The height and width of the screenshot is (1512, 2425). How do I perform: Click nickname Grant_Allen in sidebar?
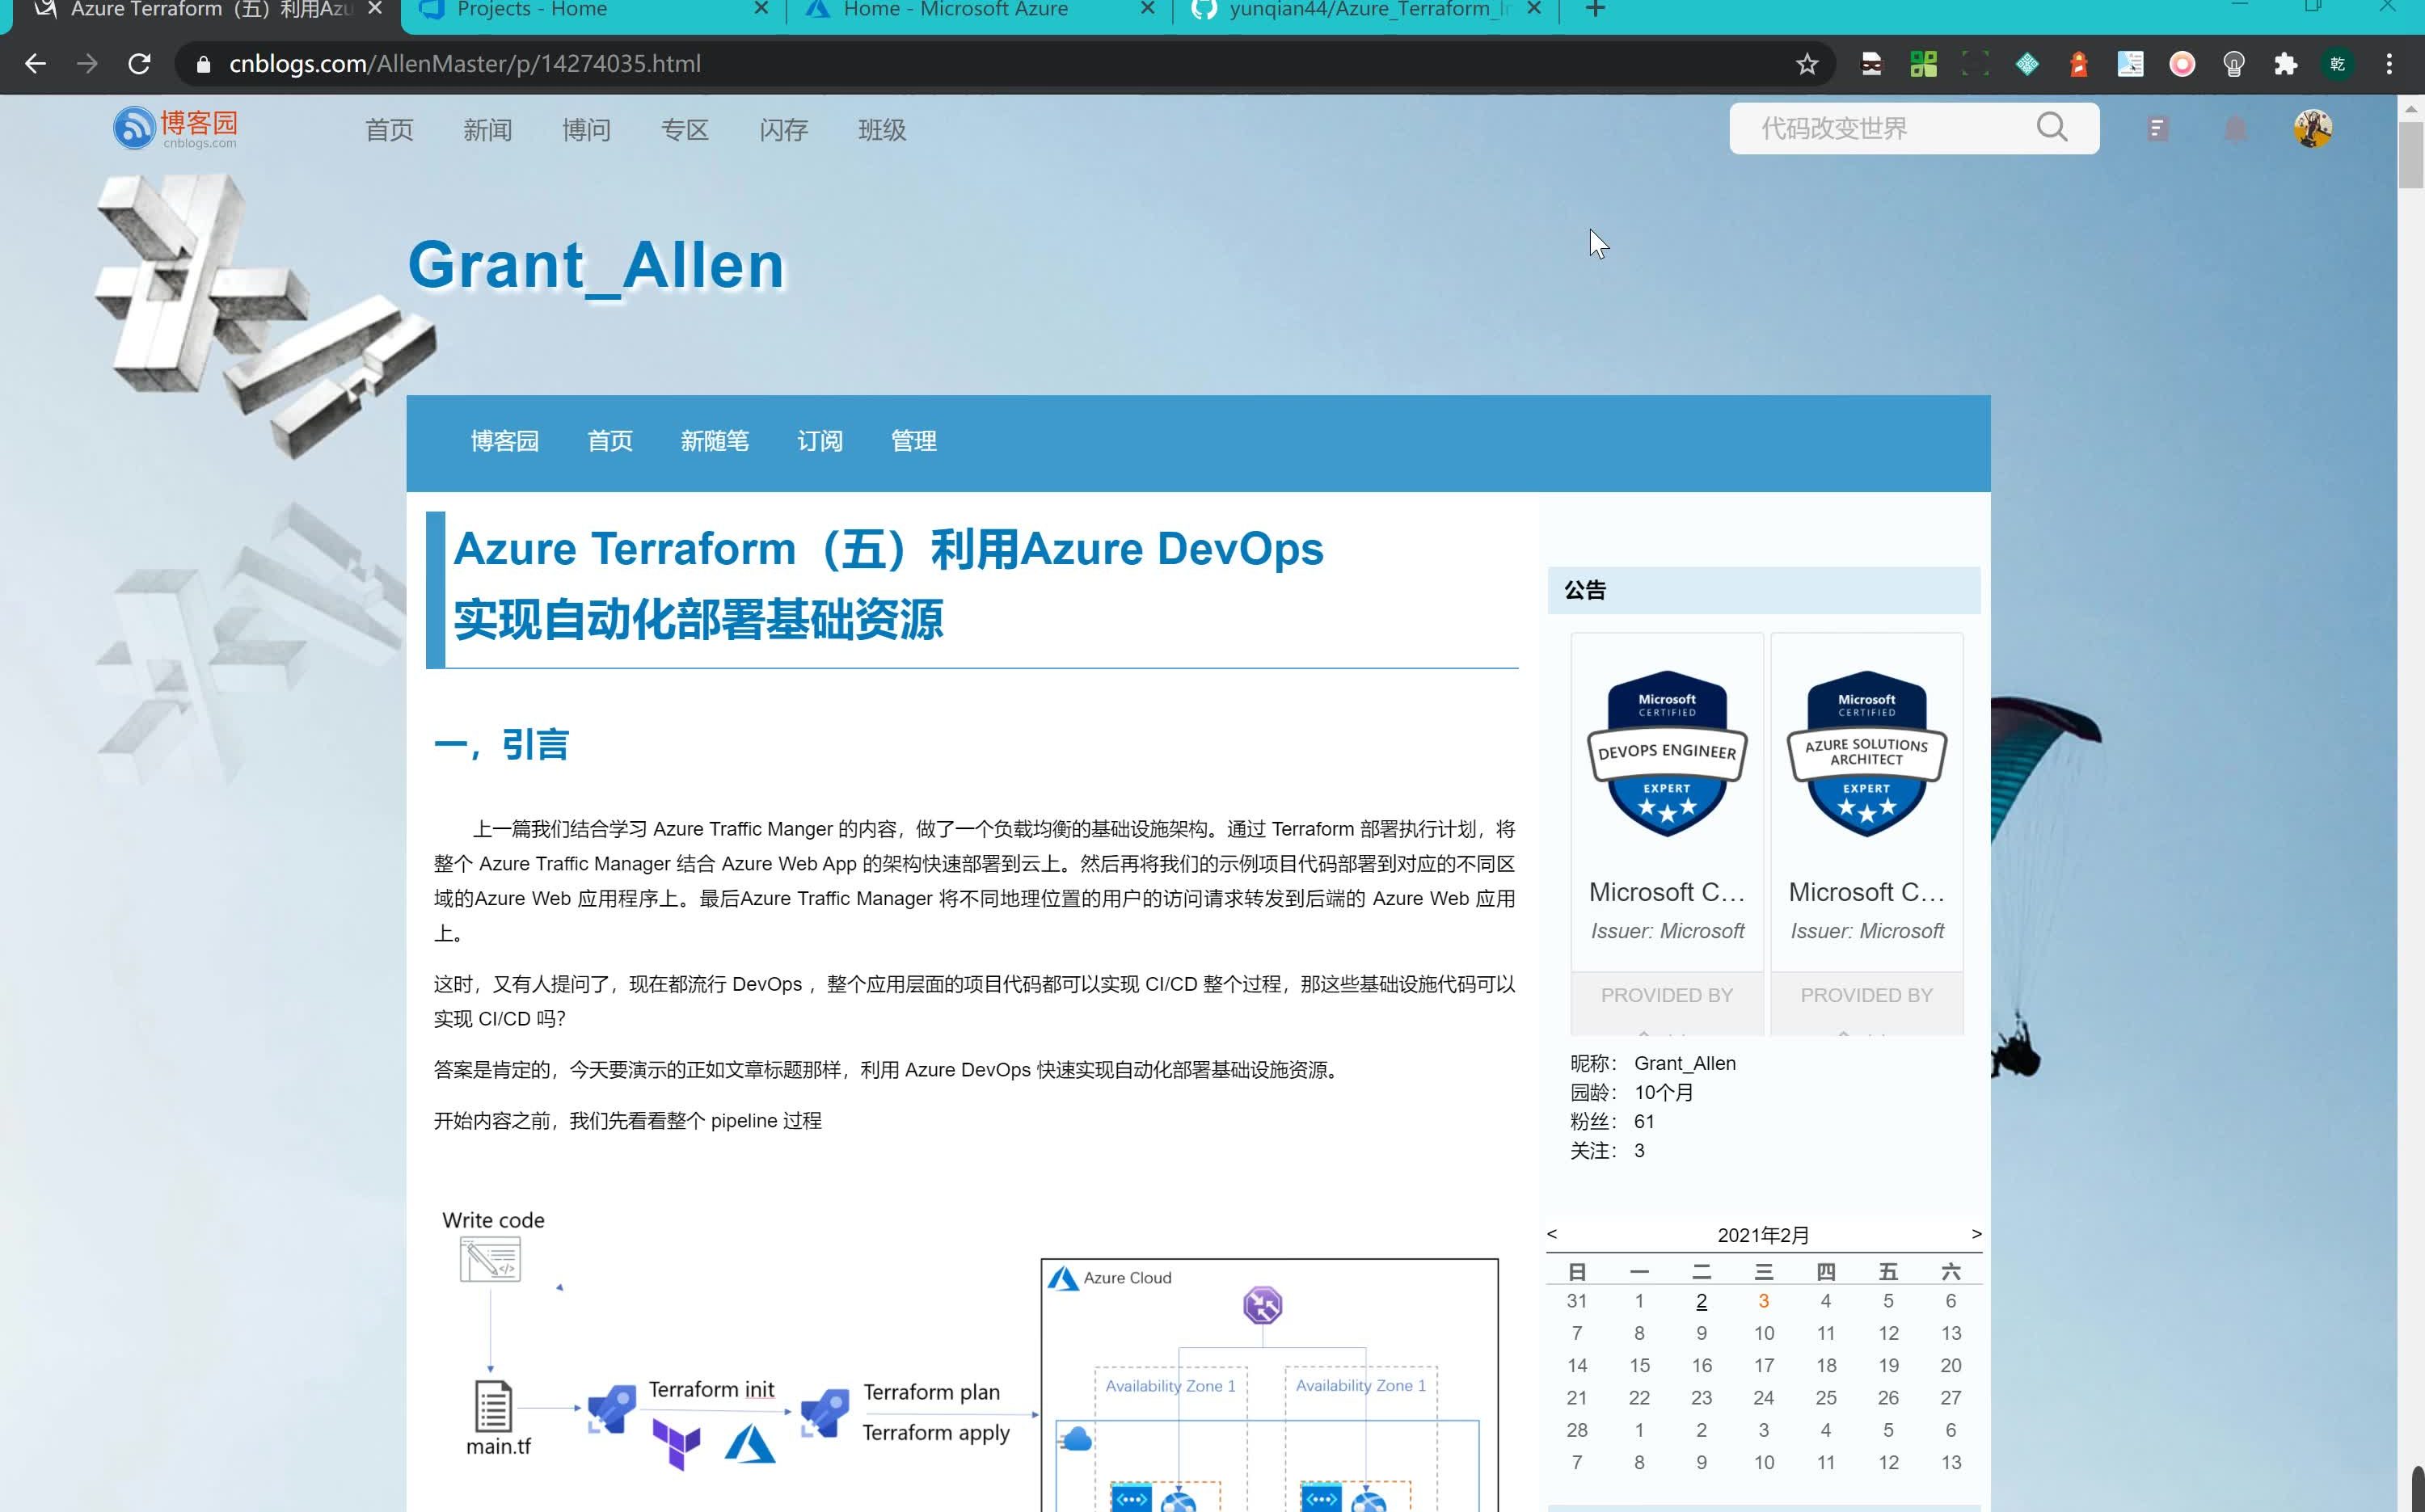pyautogui.click(x=1685, y=1063)
